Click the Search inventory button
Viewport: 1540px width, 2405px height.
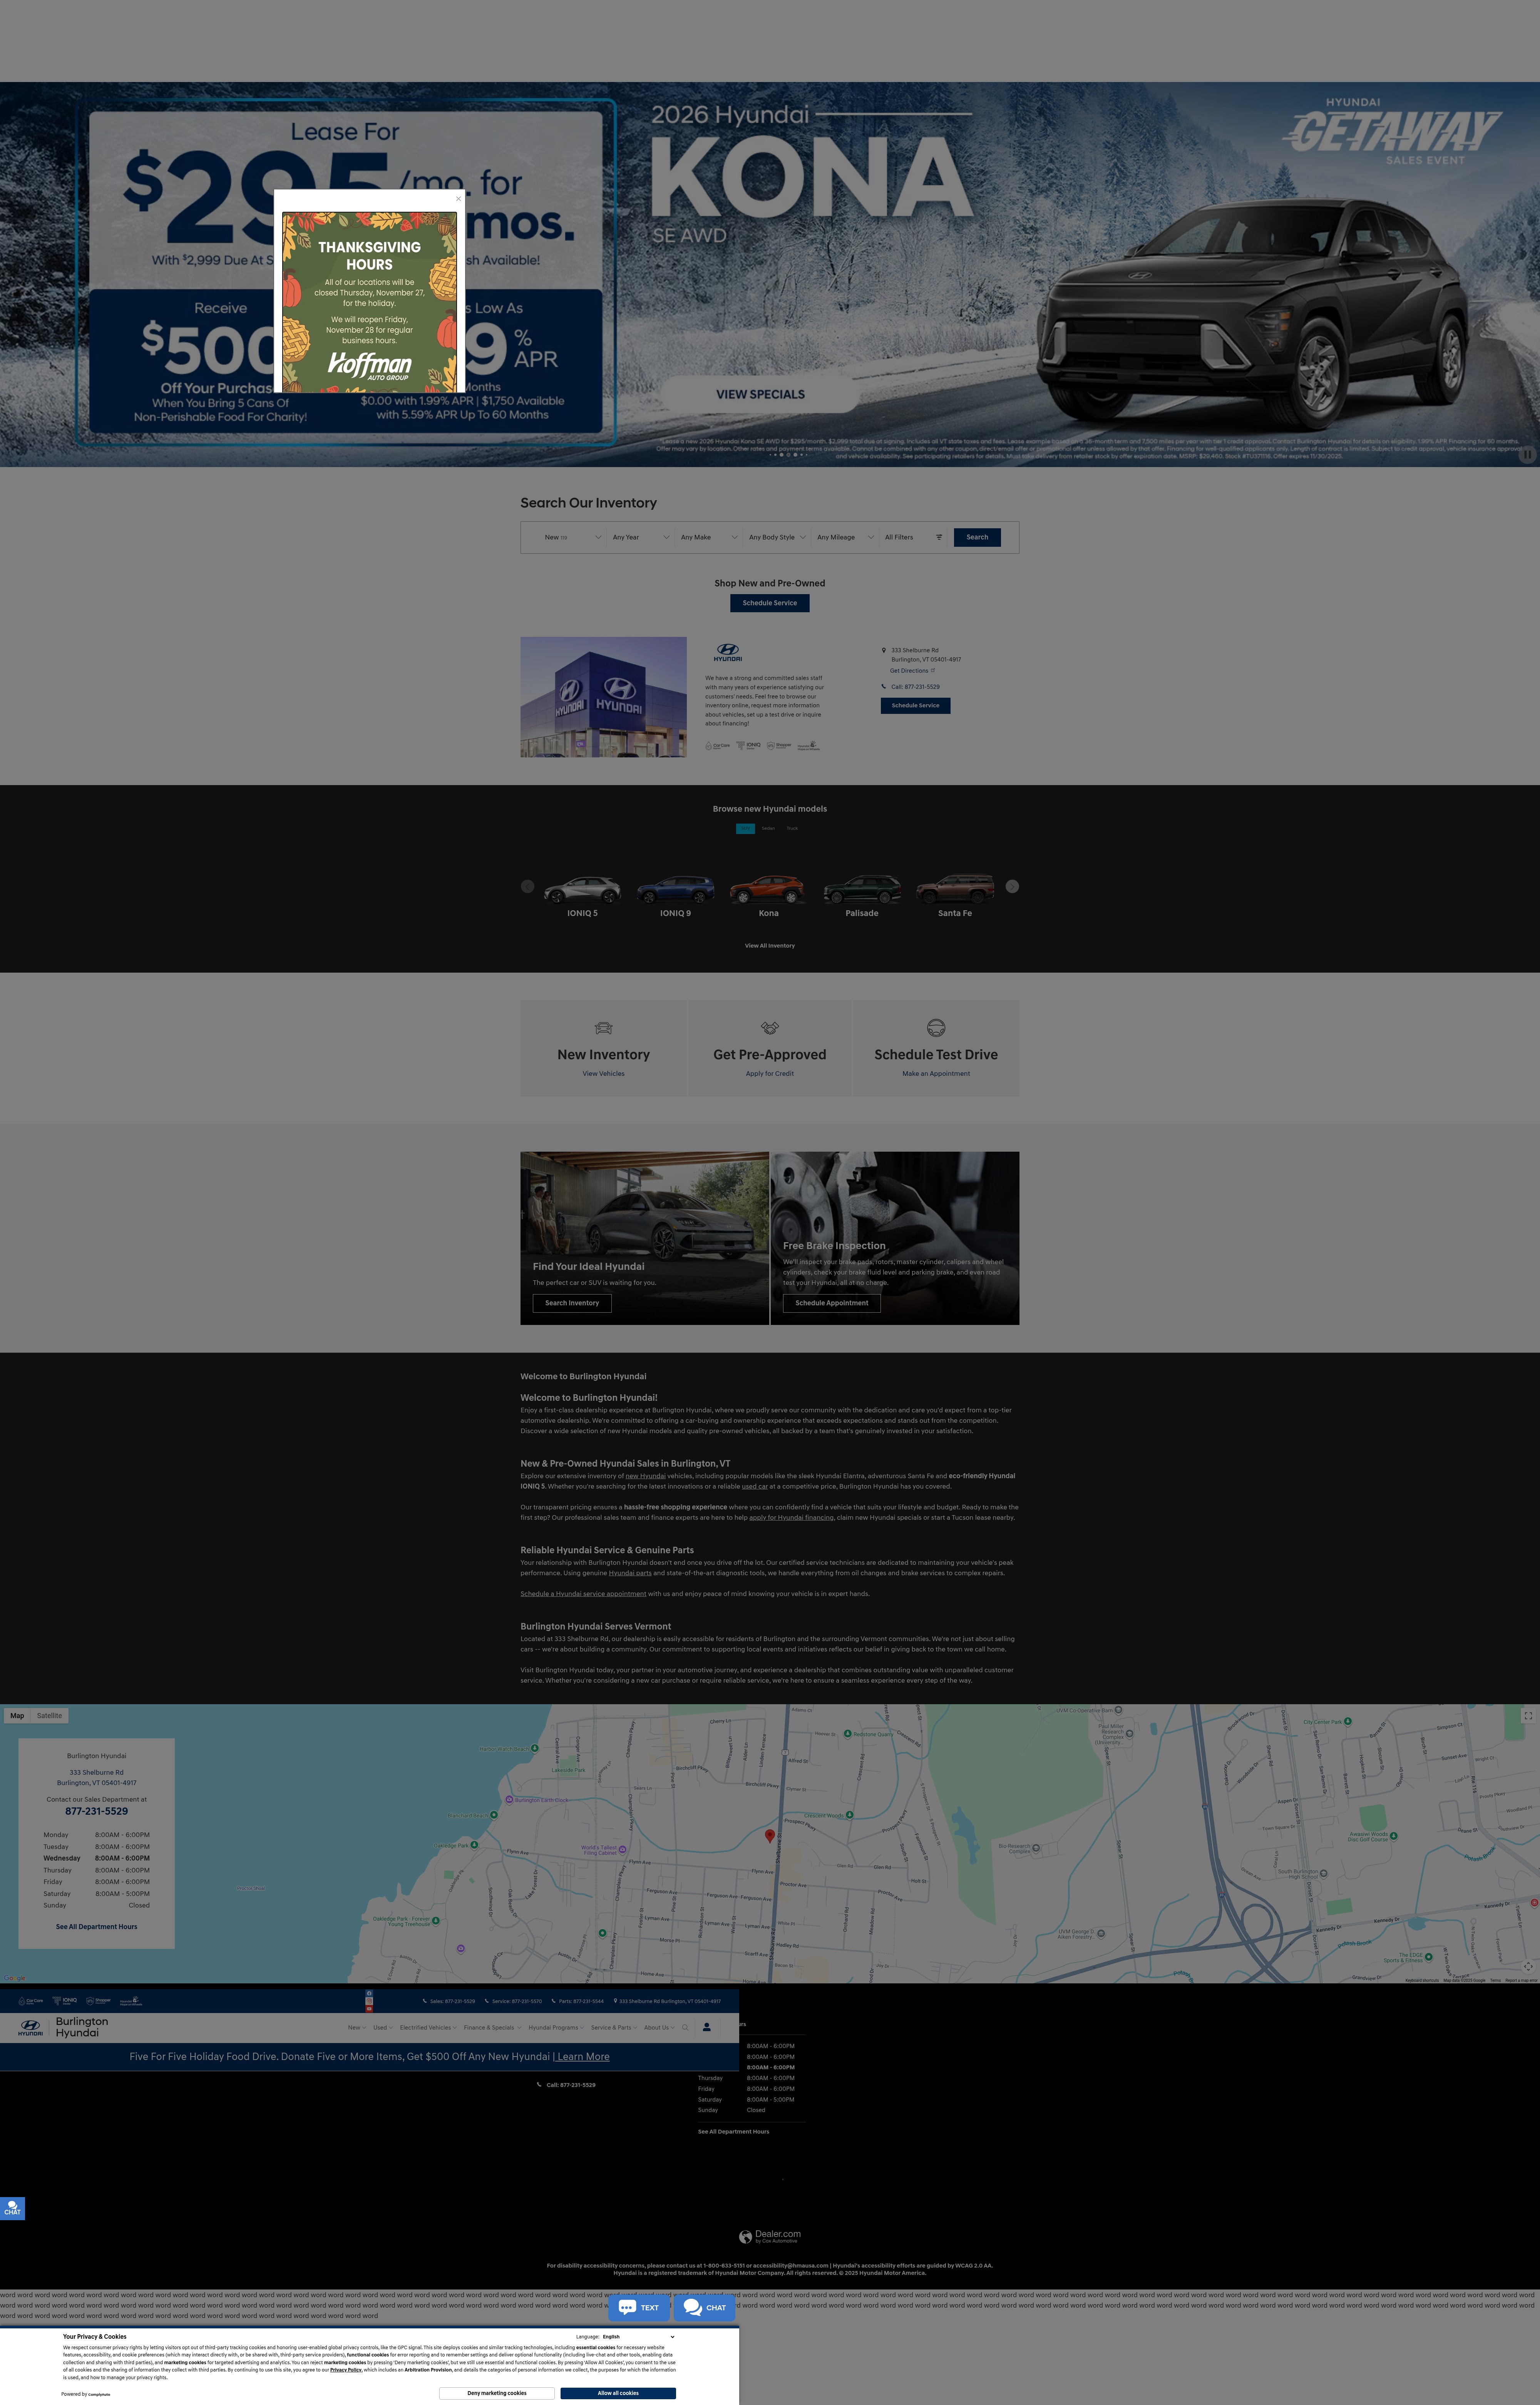(977, 537)
